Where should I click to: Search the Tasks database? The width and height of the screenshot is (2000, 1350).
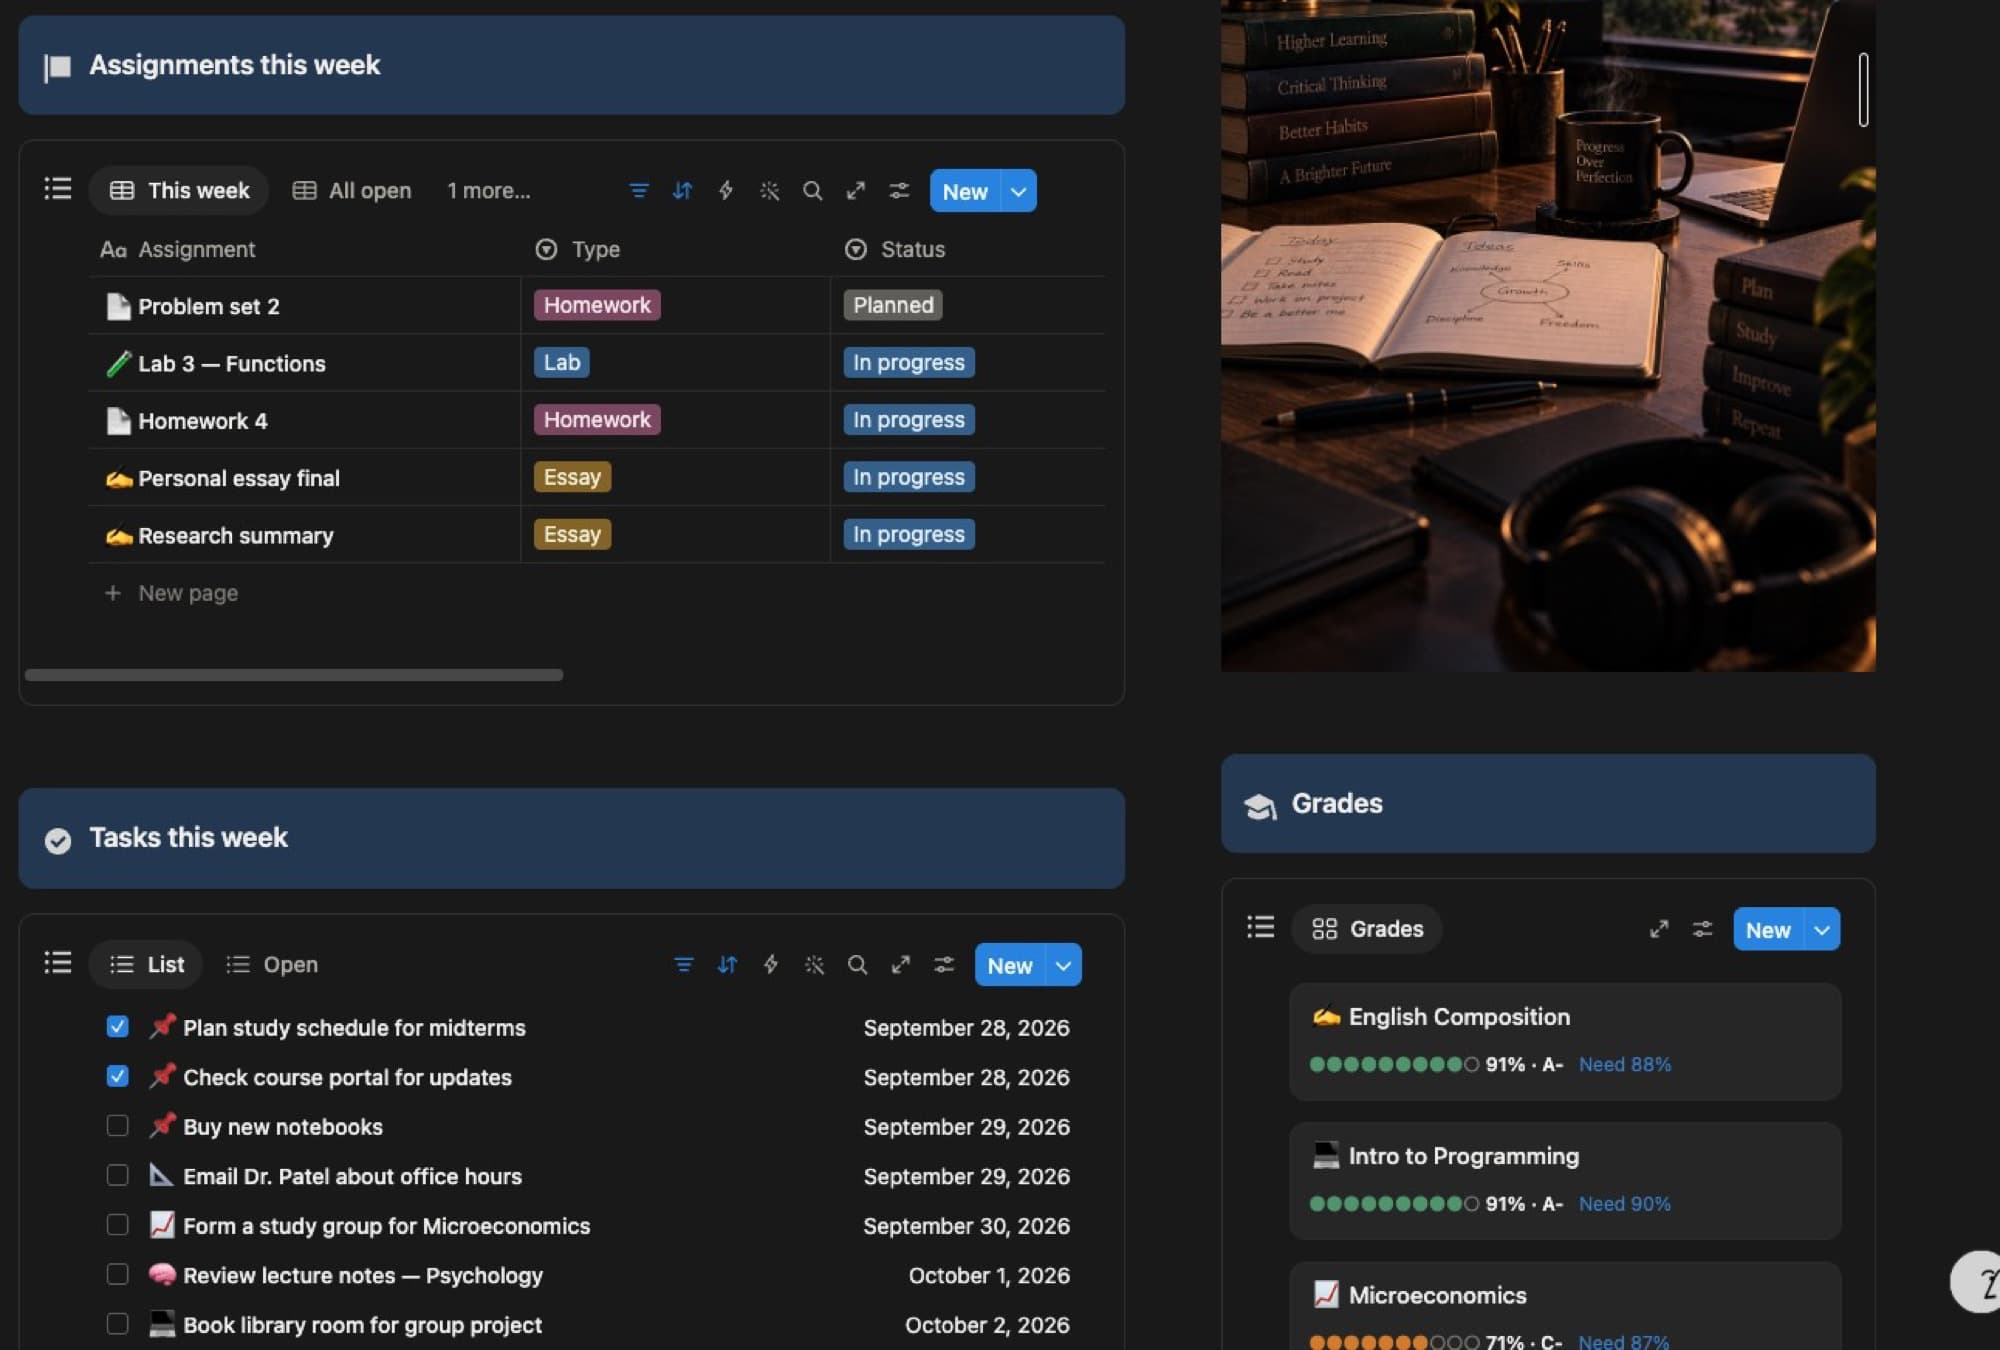pos(857,965)
